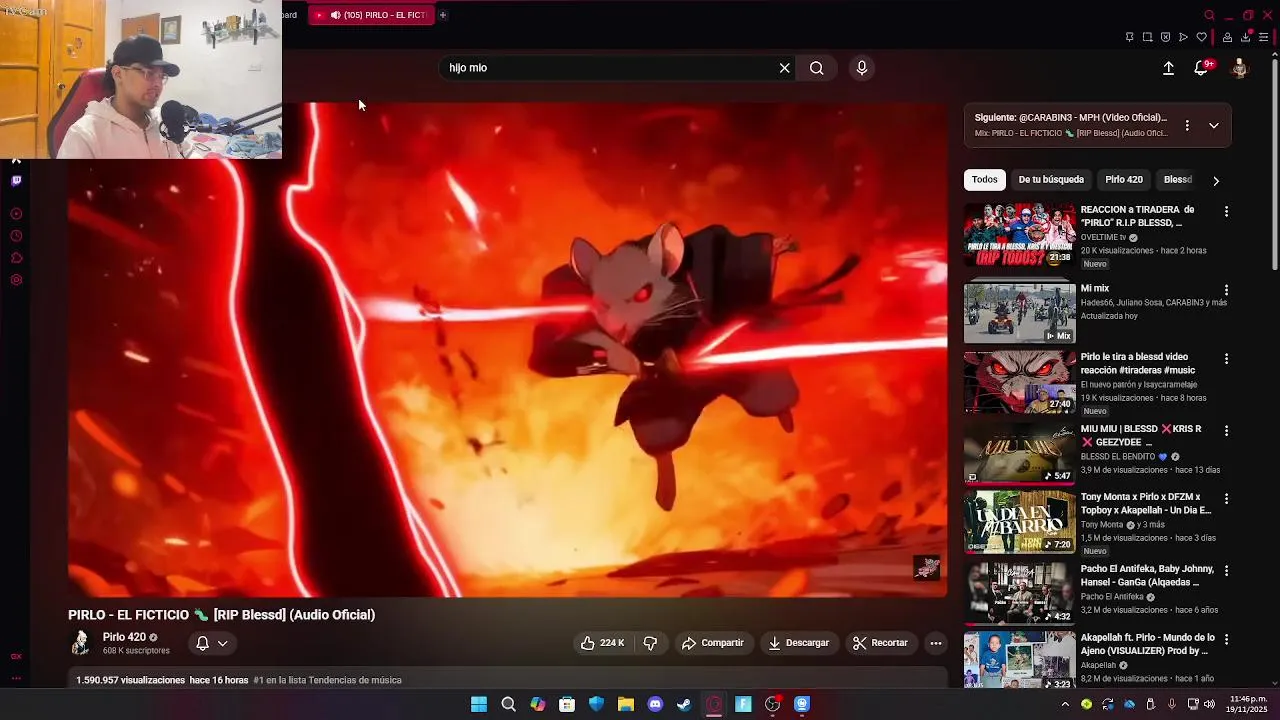The width and height of the screenshot is (1280, 720).
Task: Open ad blocker shield icon
Action: coord(1165,37)
